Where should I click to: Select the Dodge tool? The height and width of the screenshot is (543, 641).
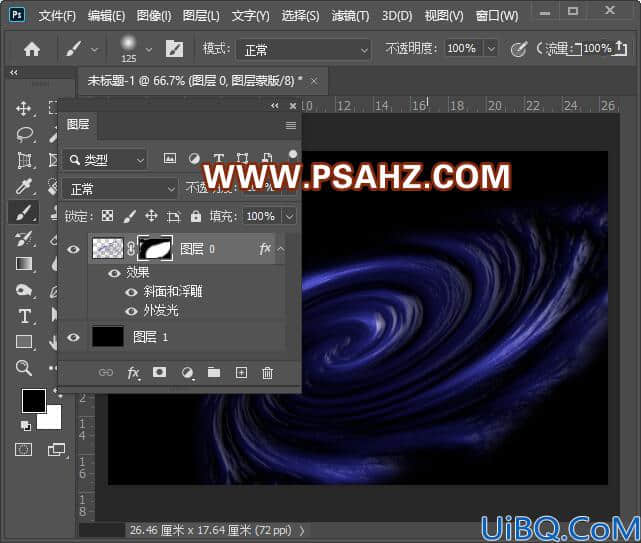point(24,290)
